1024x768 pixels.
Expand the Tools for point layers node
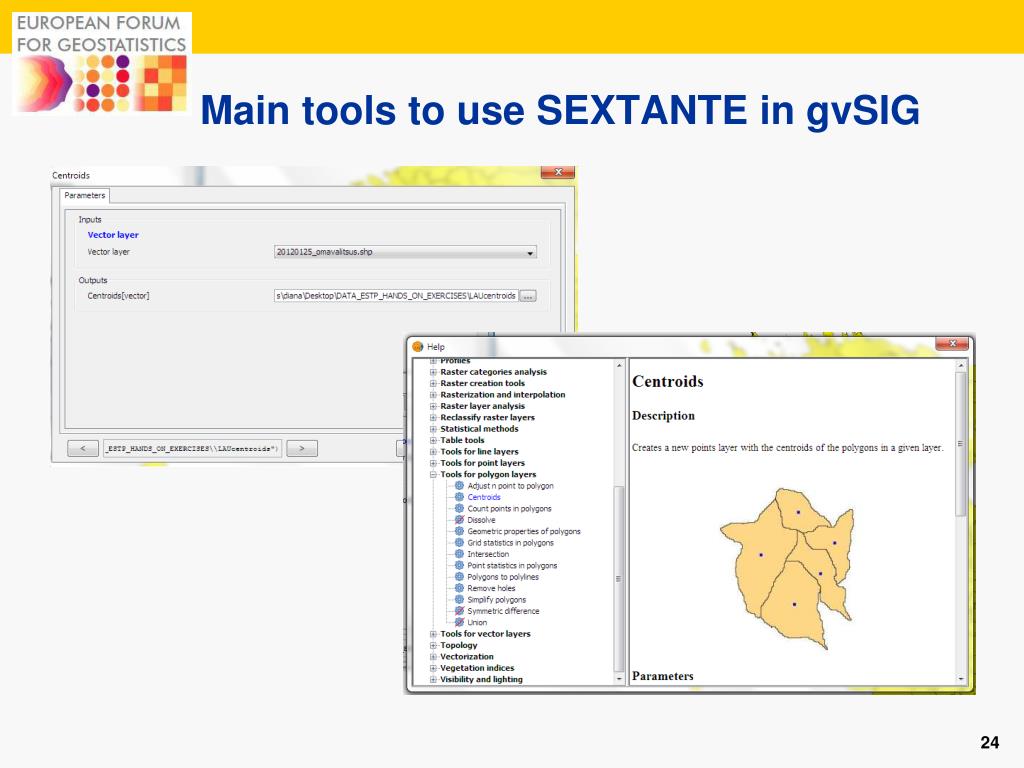[x=433, y=463]
